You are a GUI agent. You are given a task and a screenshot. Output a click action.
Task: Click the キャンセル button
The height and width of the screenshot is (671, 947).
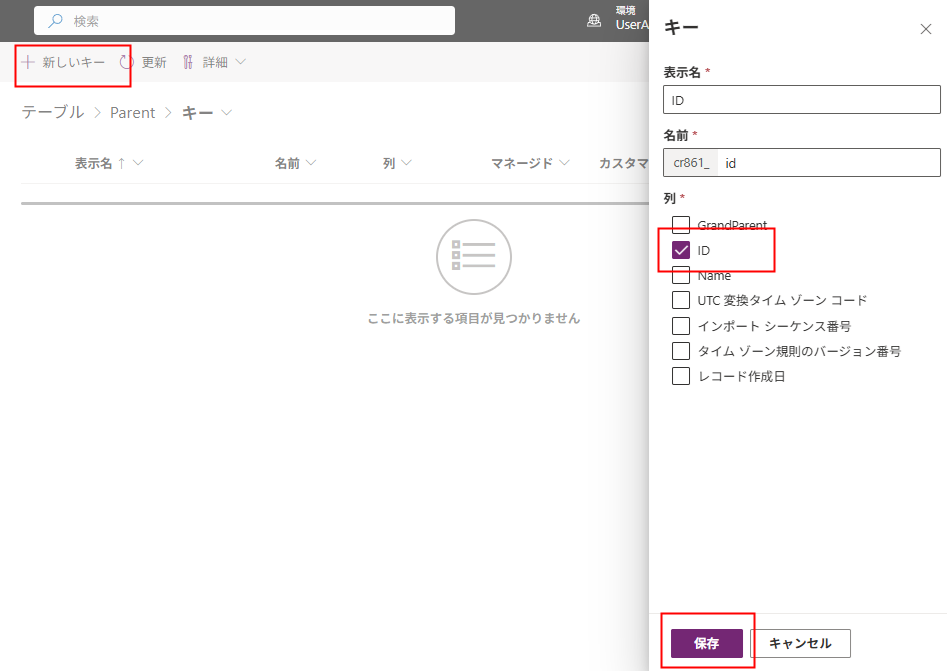[x=799, y=643]
